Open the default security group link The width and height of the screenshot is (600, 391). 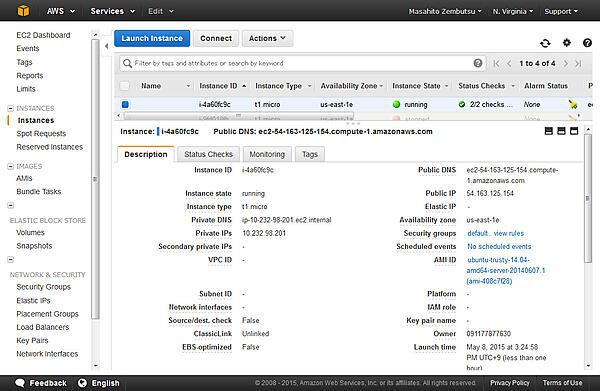coord(478,233)
